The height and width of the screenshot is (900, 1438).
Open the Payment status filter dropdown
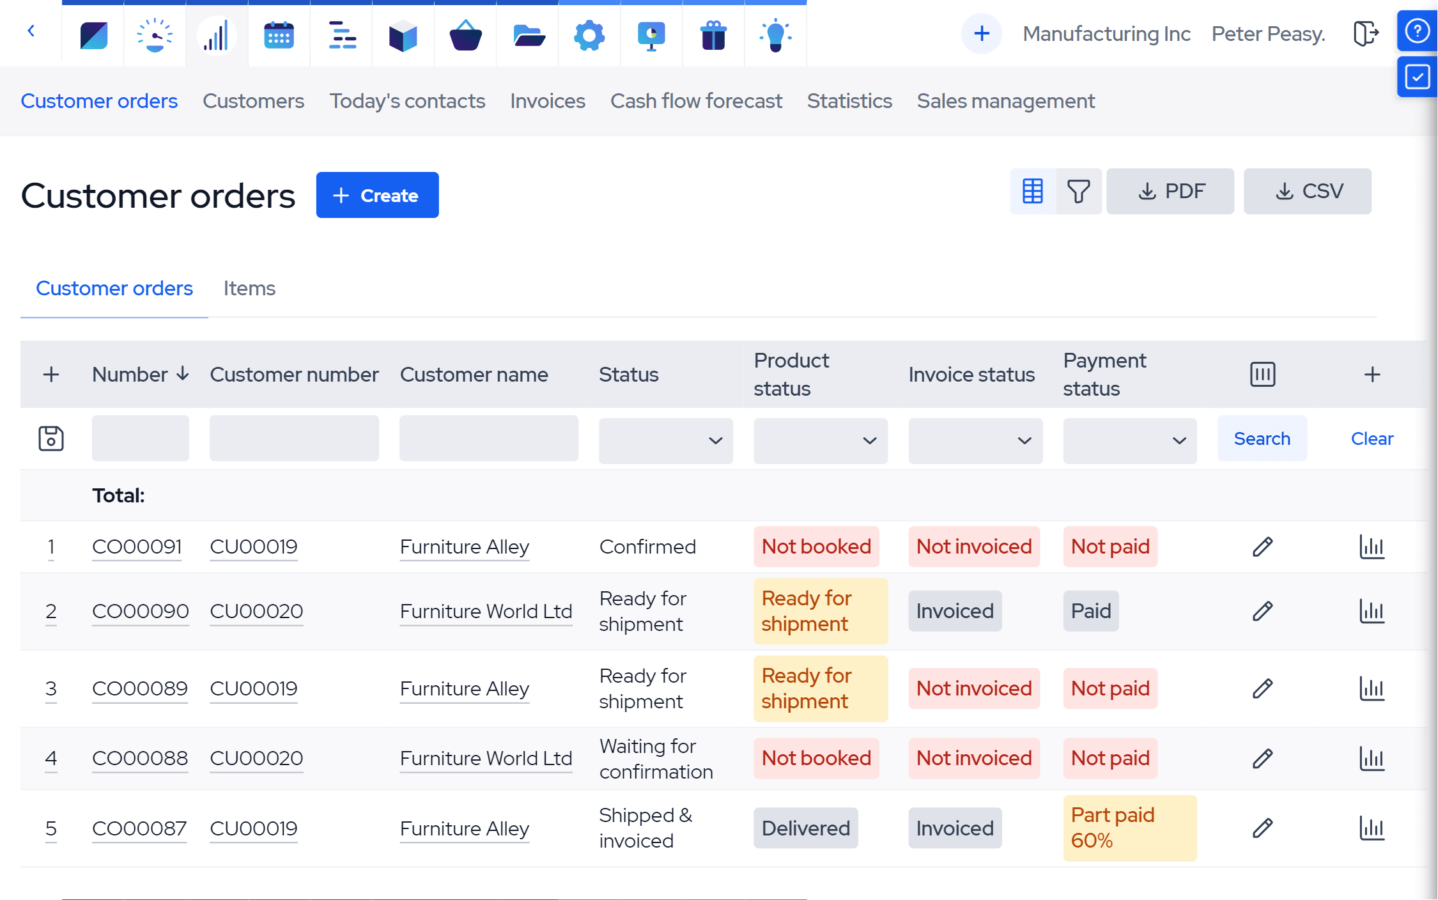tap(1129, 440)
